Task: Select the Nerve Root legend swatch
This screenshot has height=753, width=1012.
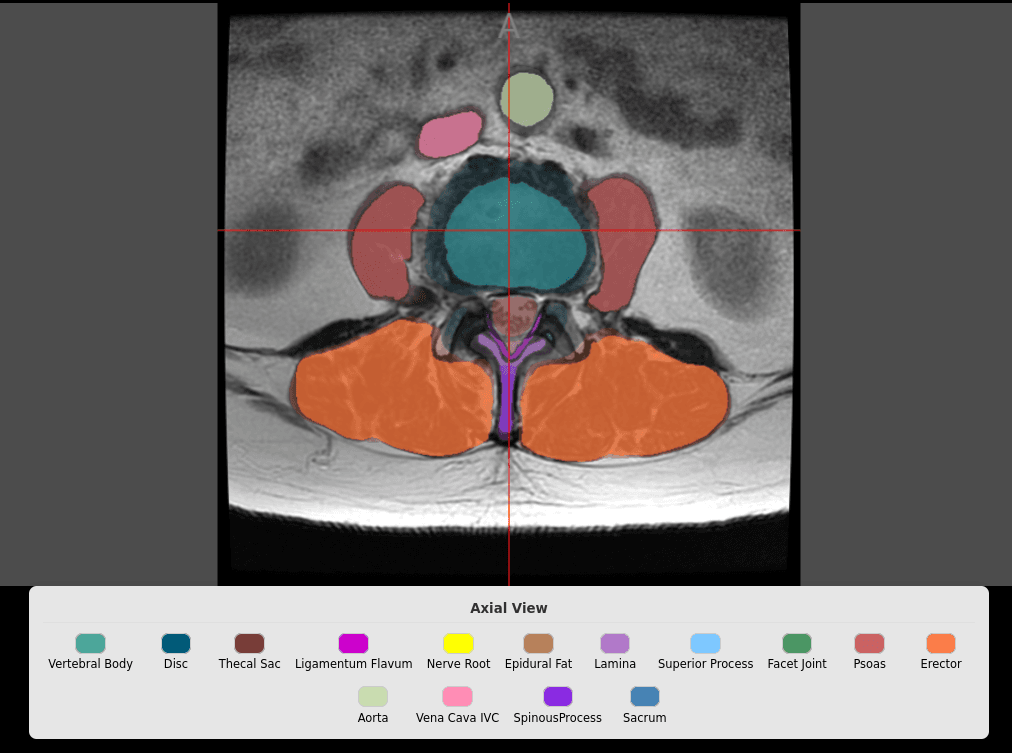Action: click(458, 641)
